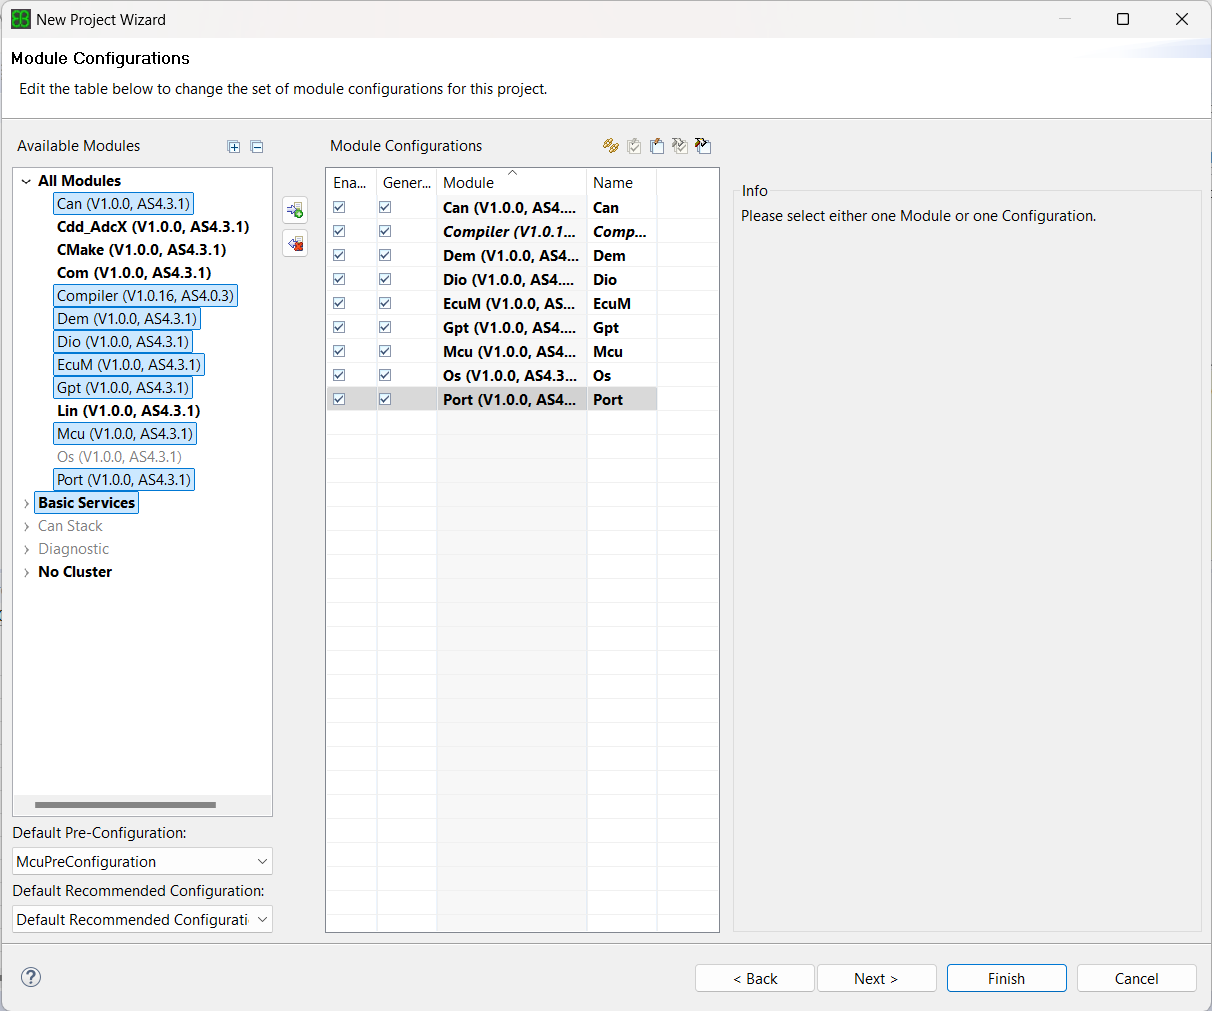This screenshot has height=1011, width=1212.
Task: Select Compiler (V1.0.16, AS4.0.3) in tree
Action: coord(145,296)
